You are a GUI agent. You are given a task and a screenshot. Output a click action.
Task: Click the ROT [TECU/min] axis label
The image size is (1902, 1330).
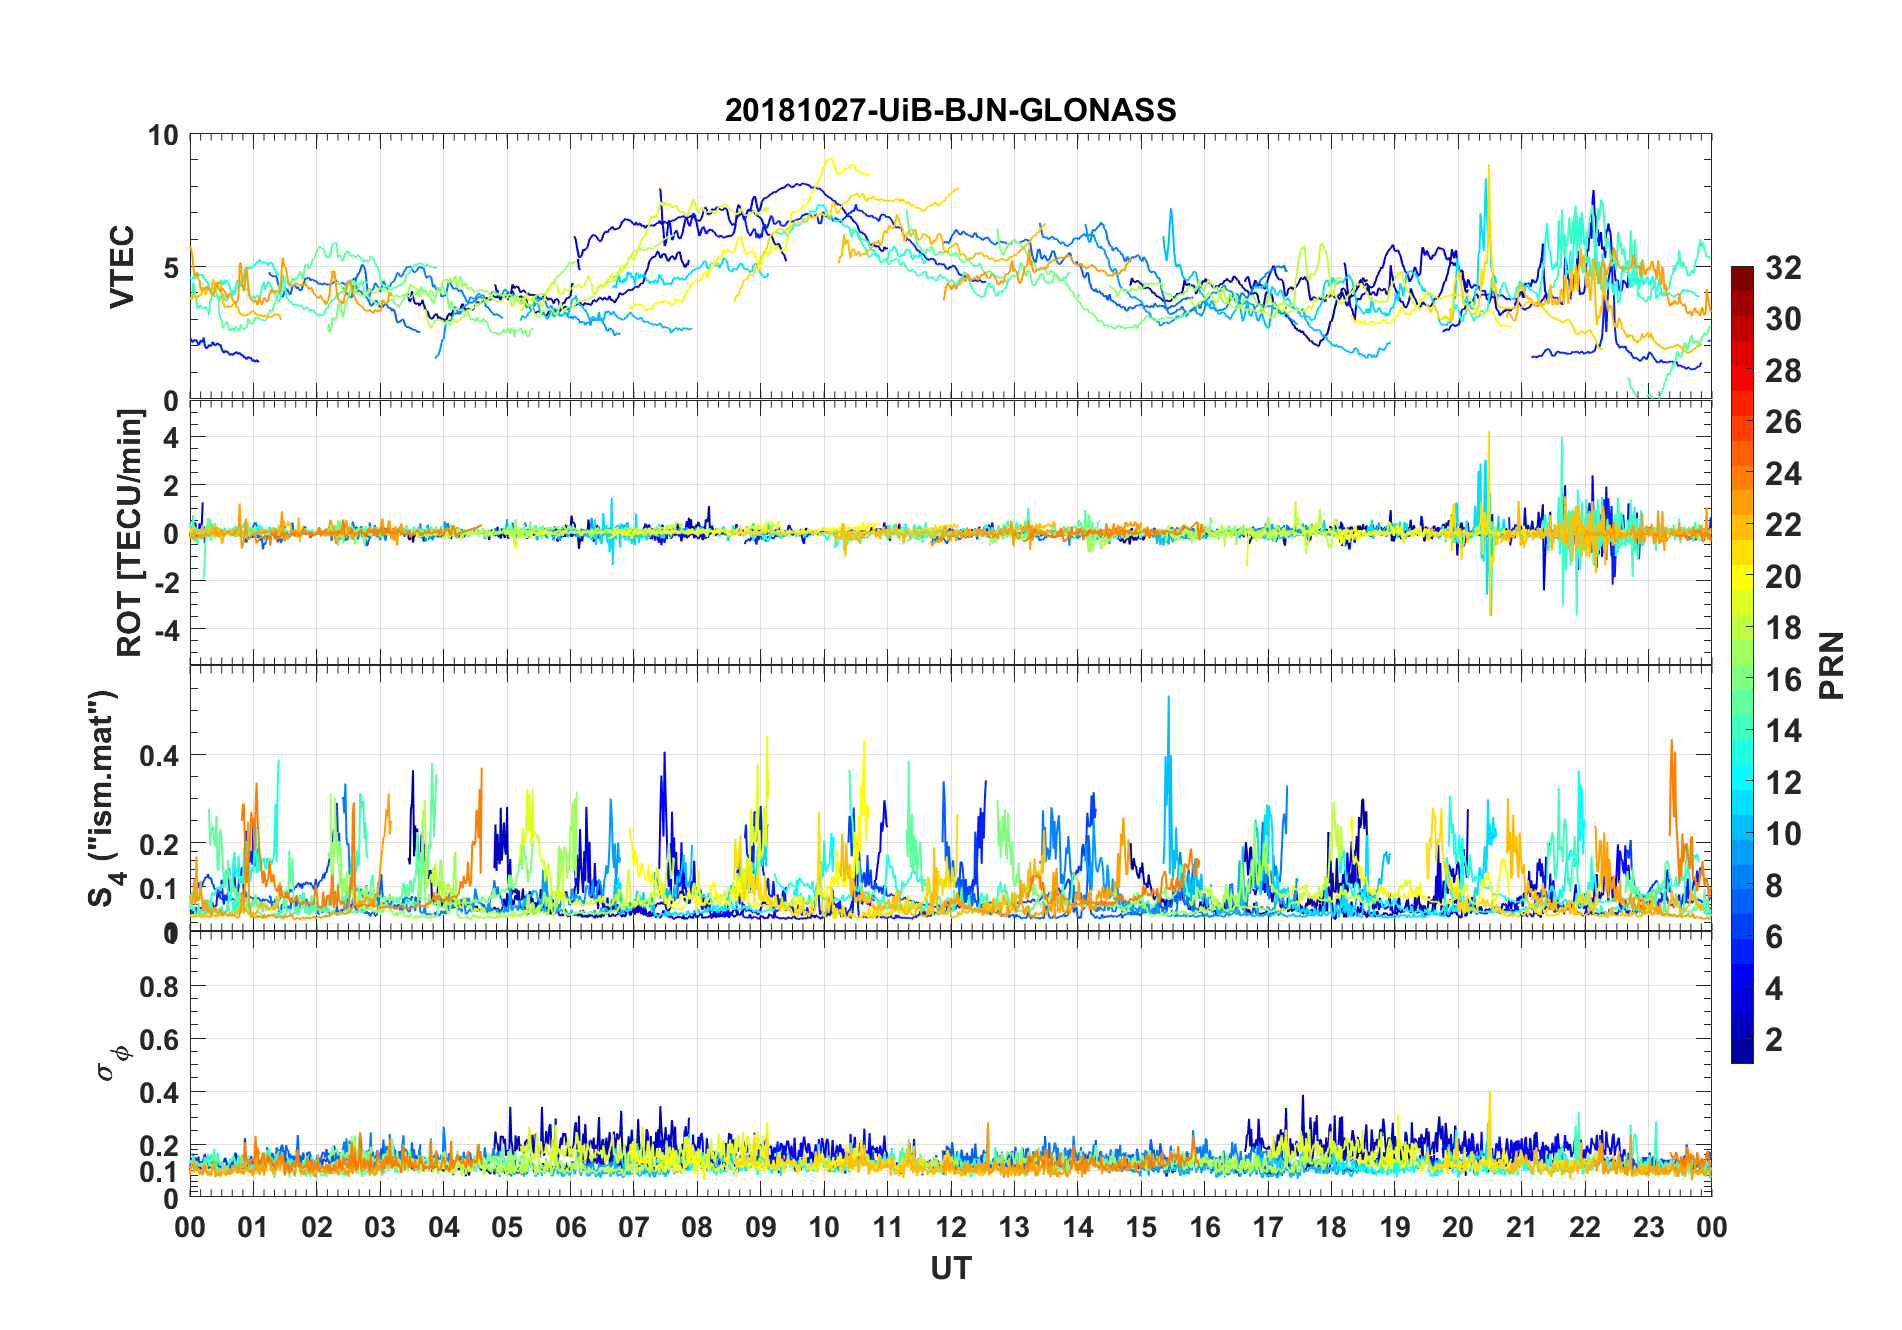[129, 532]
